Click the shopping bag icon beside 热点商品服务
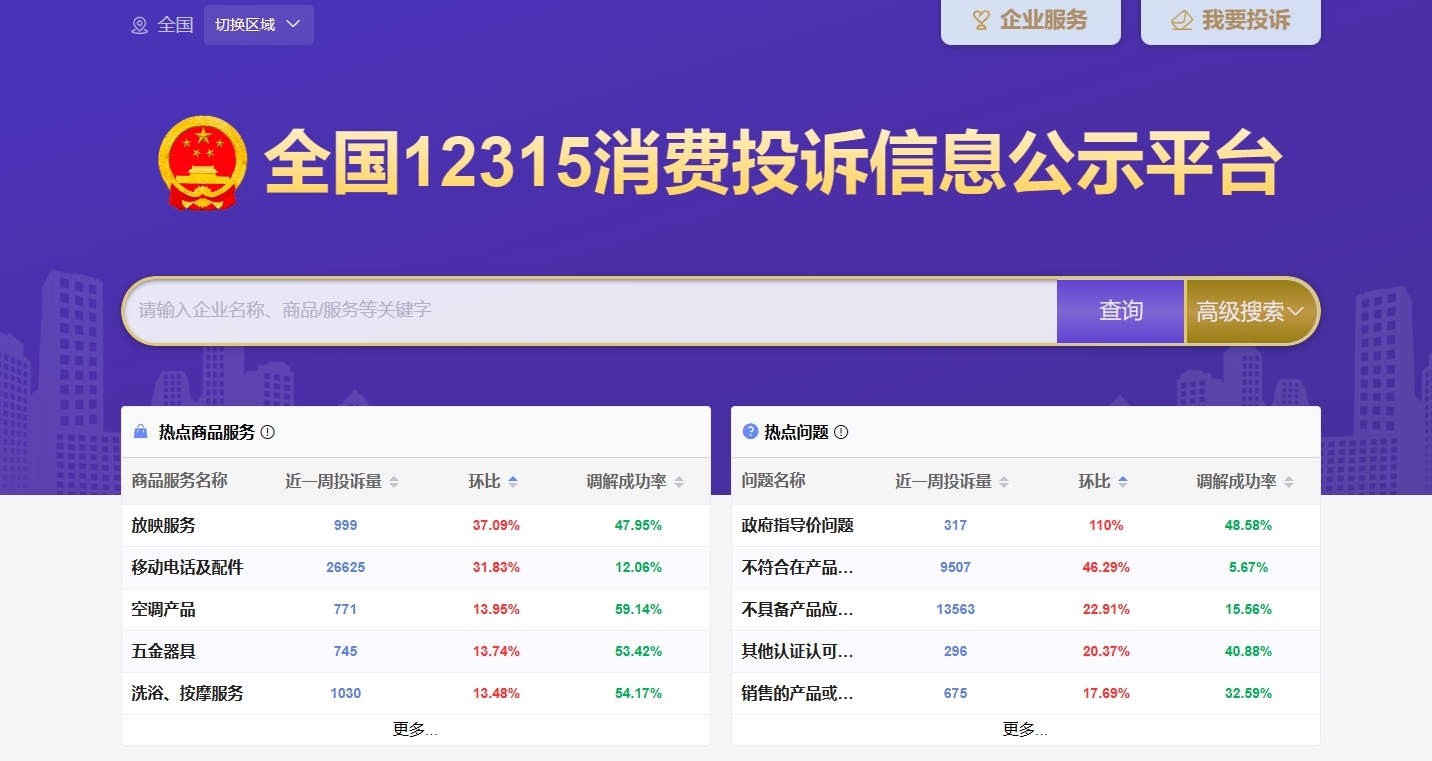This screenshot has height=761, width=1432. 141,432
